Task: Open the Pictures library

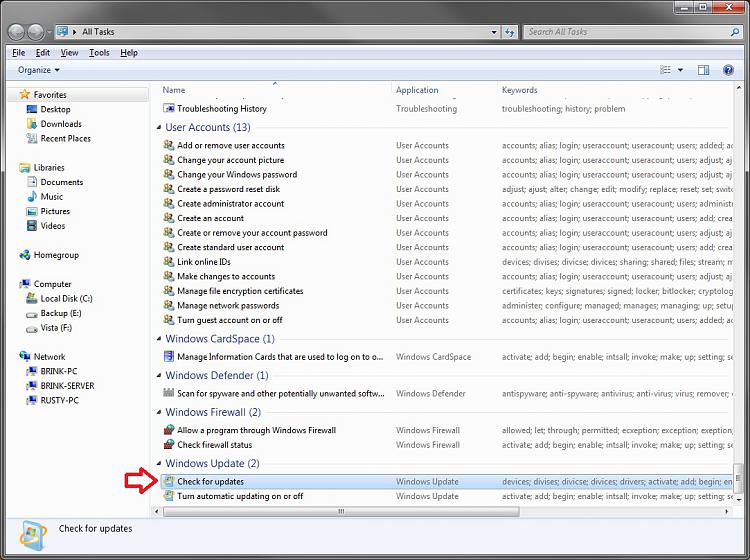Action: (x=55, y=211)
